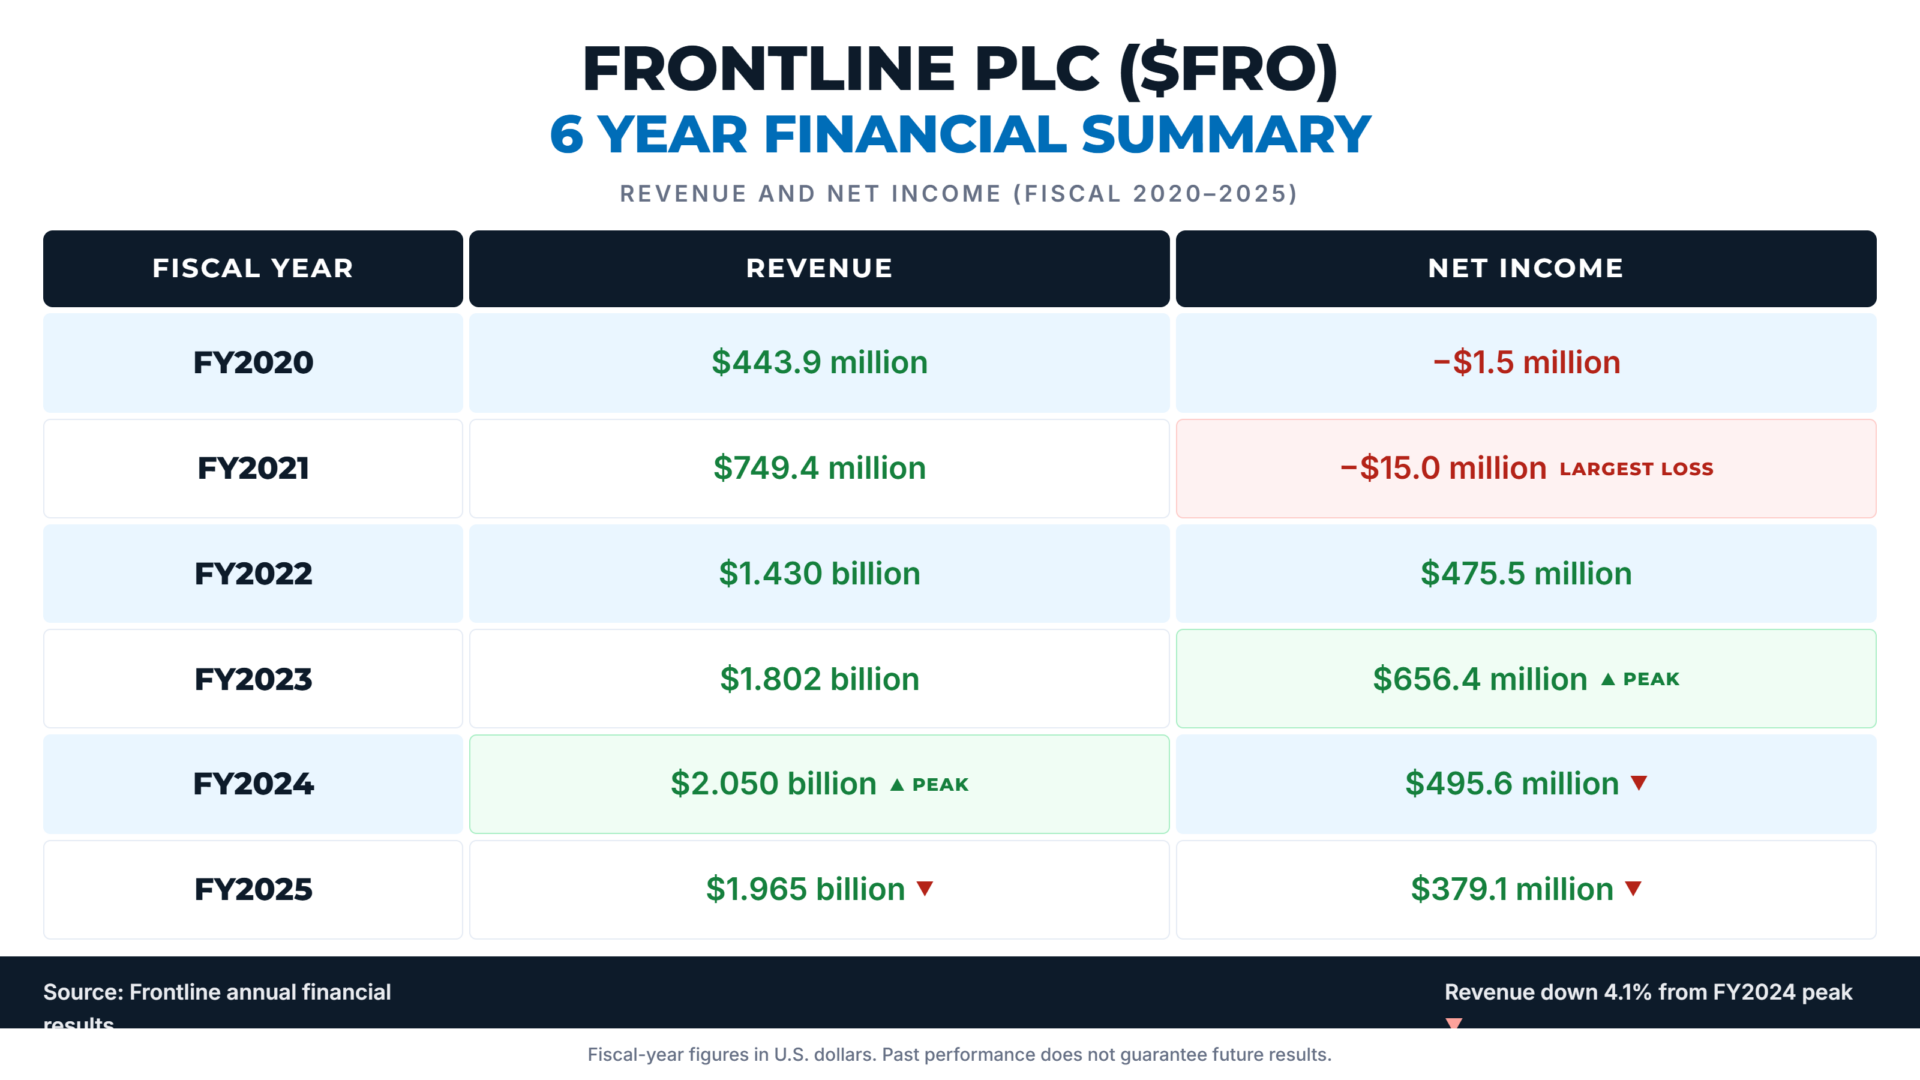This screenshot has height=1080, width=1920.
Task: Click the green PEAK triangle in FY2024 revenue
Action: pos(897,785)
